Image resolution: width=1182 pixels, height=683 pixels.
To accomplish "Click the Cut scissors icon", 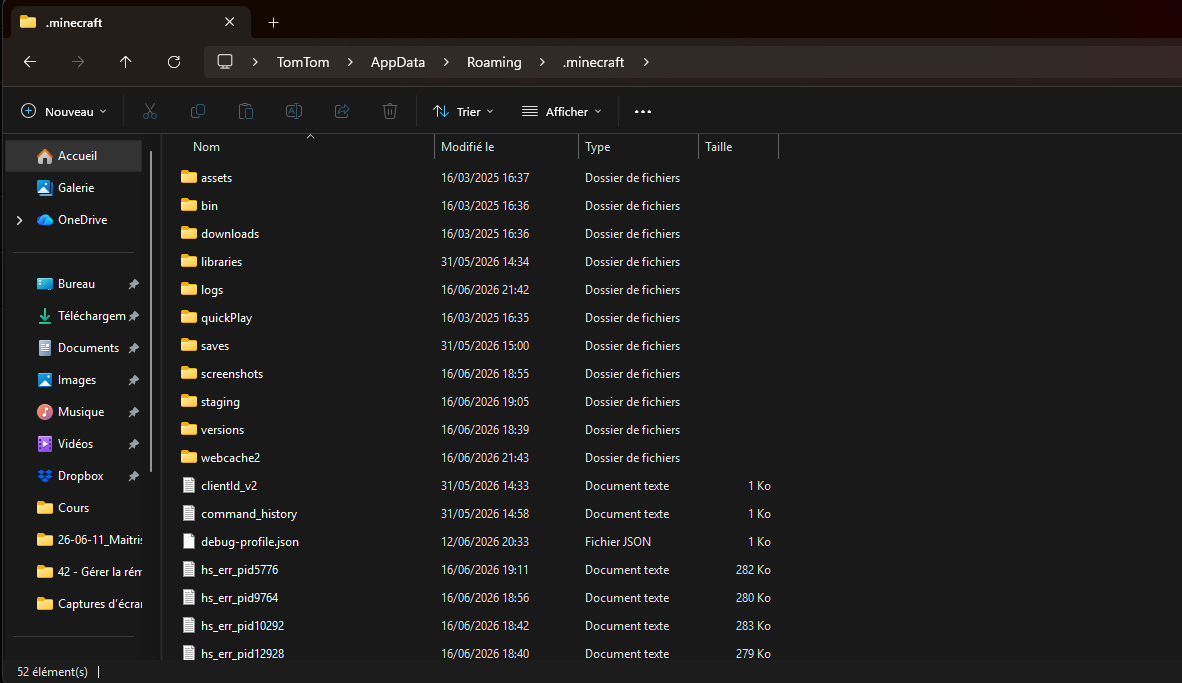I will (150, 112).
